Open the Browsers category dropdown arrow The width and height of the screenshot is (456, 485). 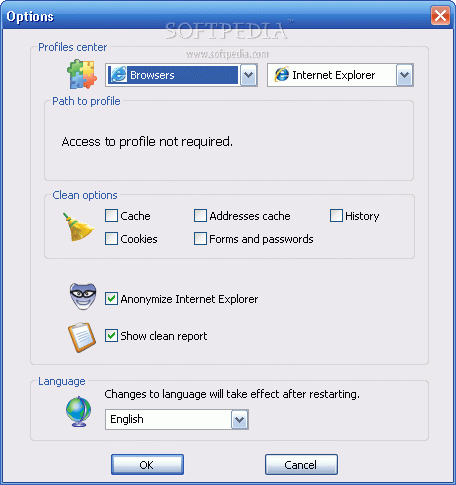pyautogui.click(x=248, y=75)
